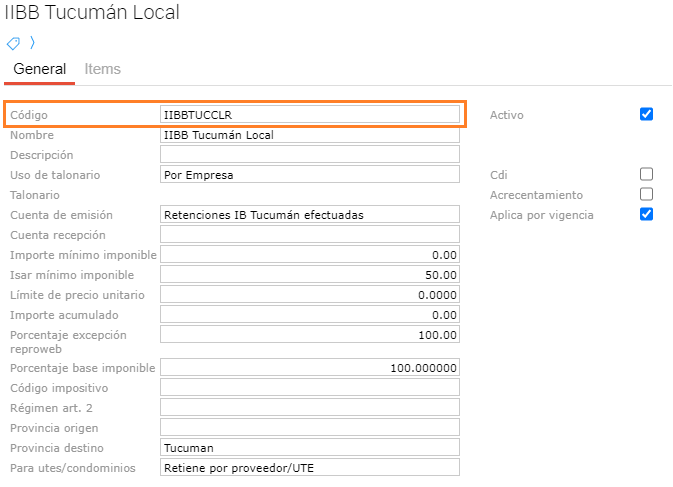673x487 pixels.
Task: Select the General tab
Action: pos(39,69)
